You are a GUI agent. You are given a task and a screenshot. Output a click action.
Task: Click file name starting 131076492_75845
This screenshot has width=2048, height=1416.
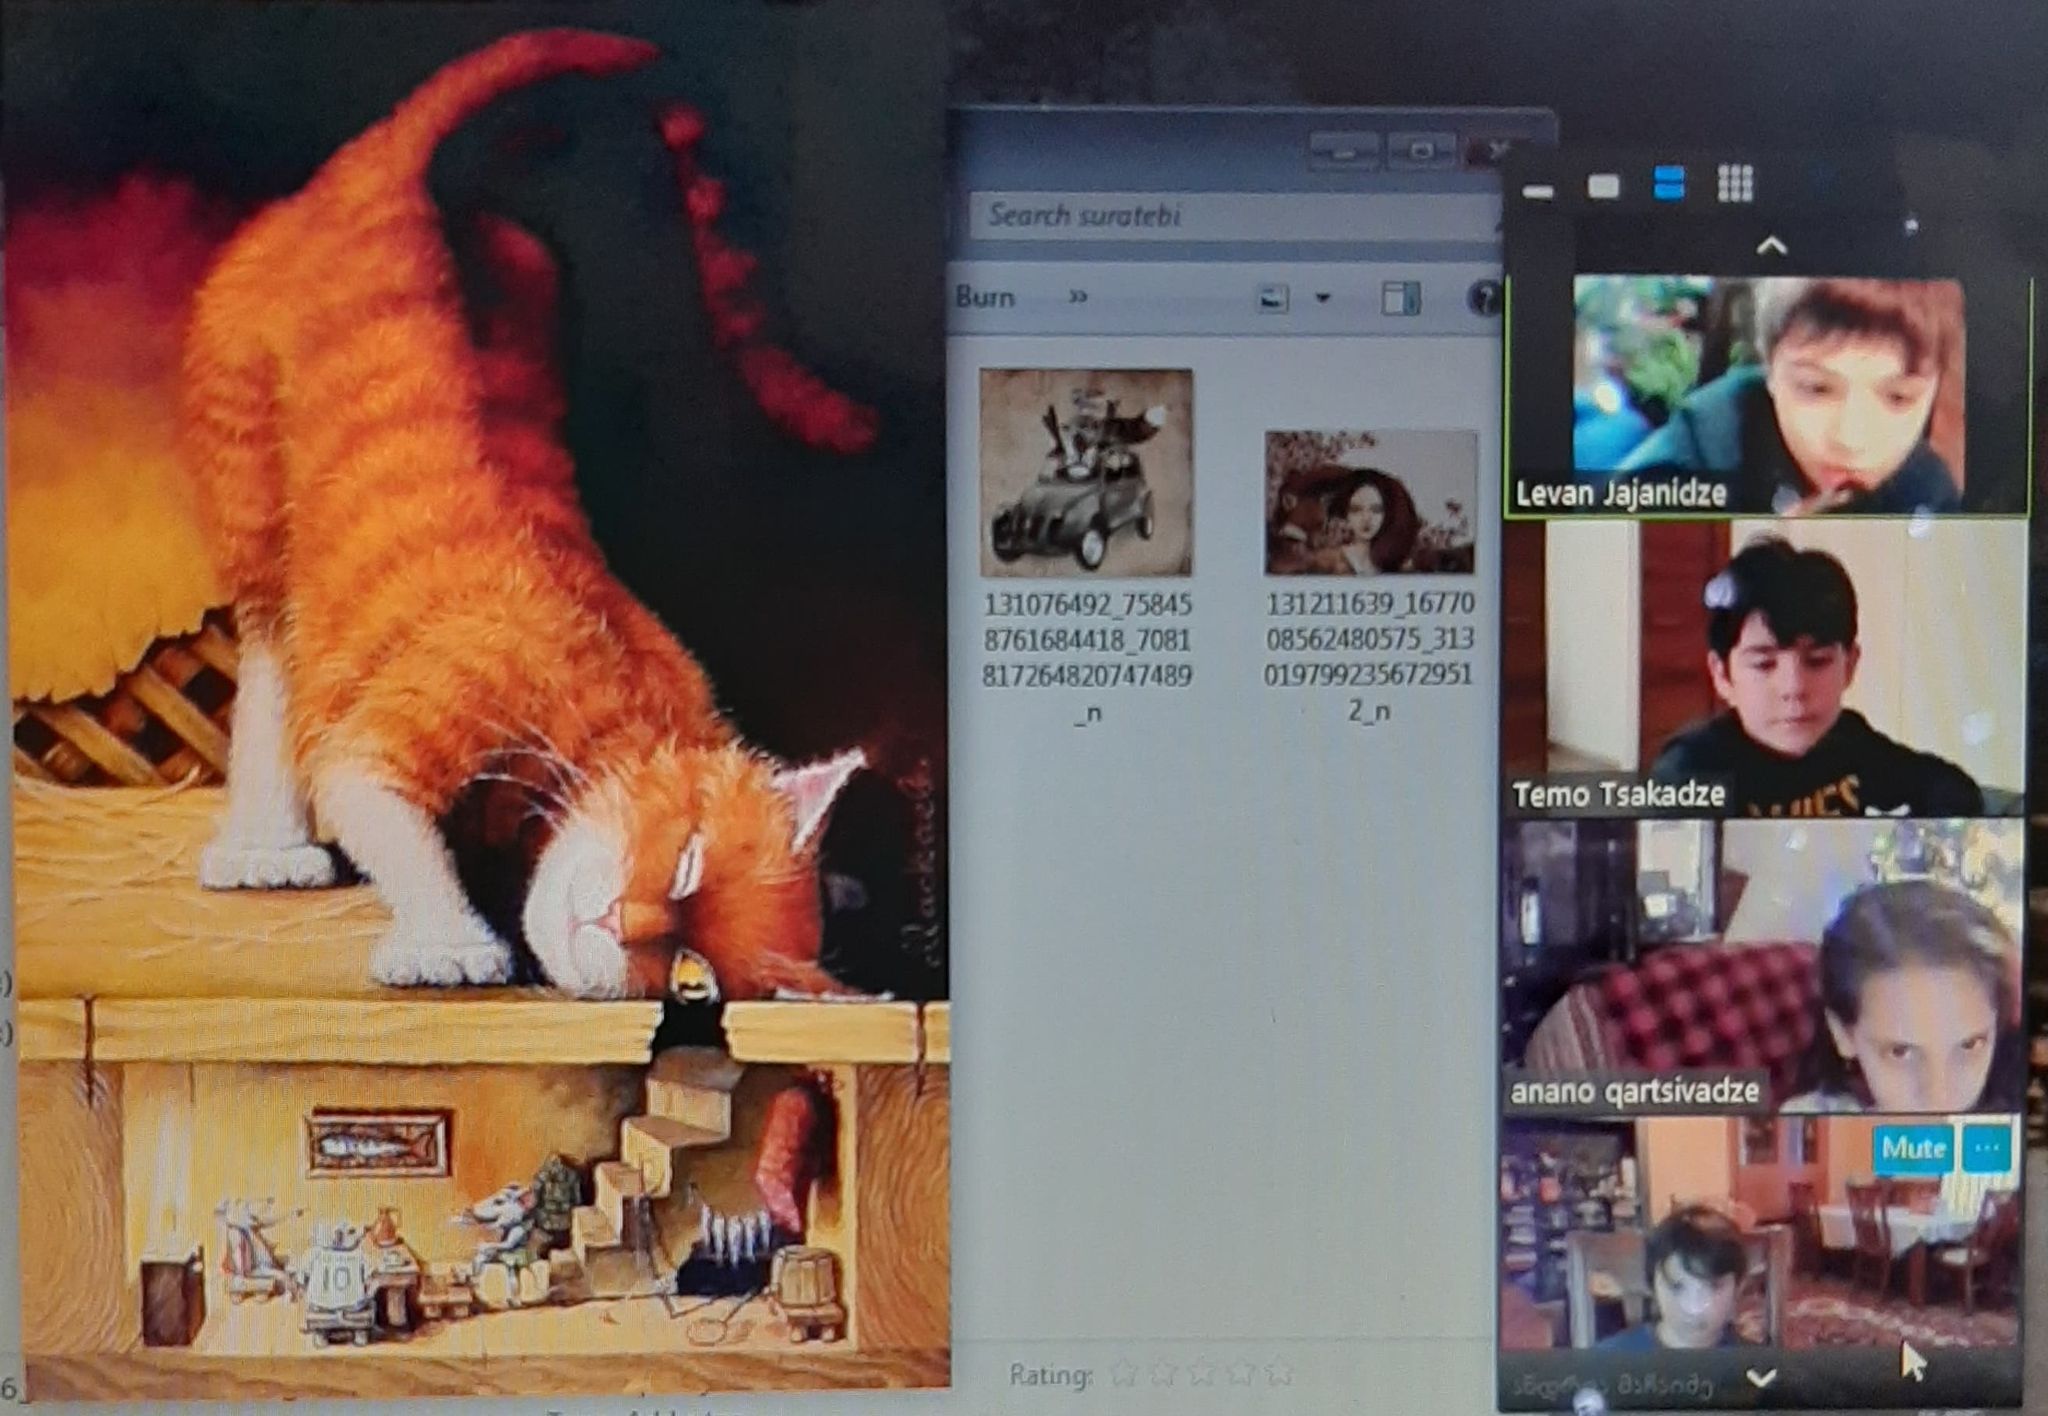click(1087, 658)
